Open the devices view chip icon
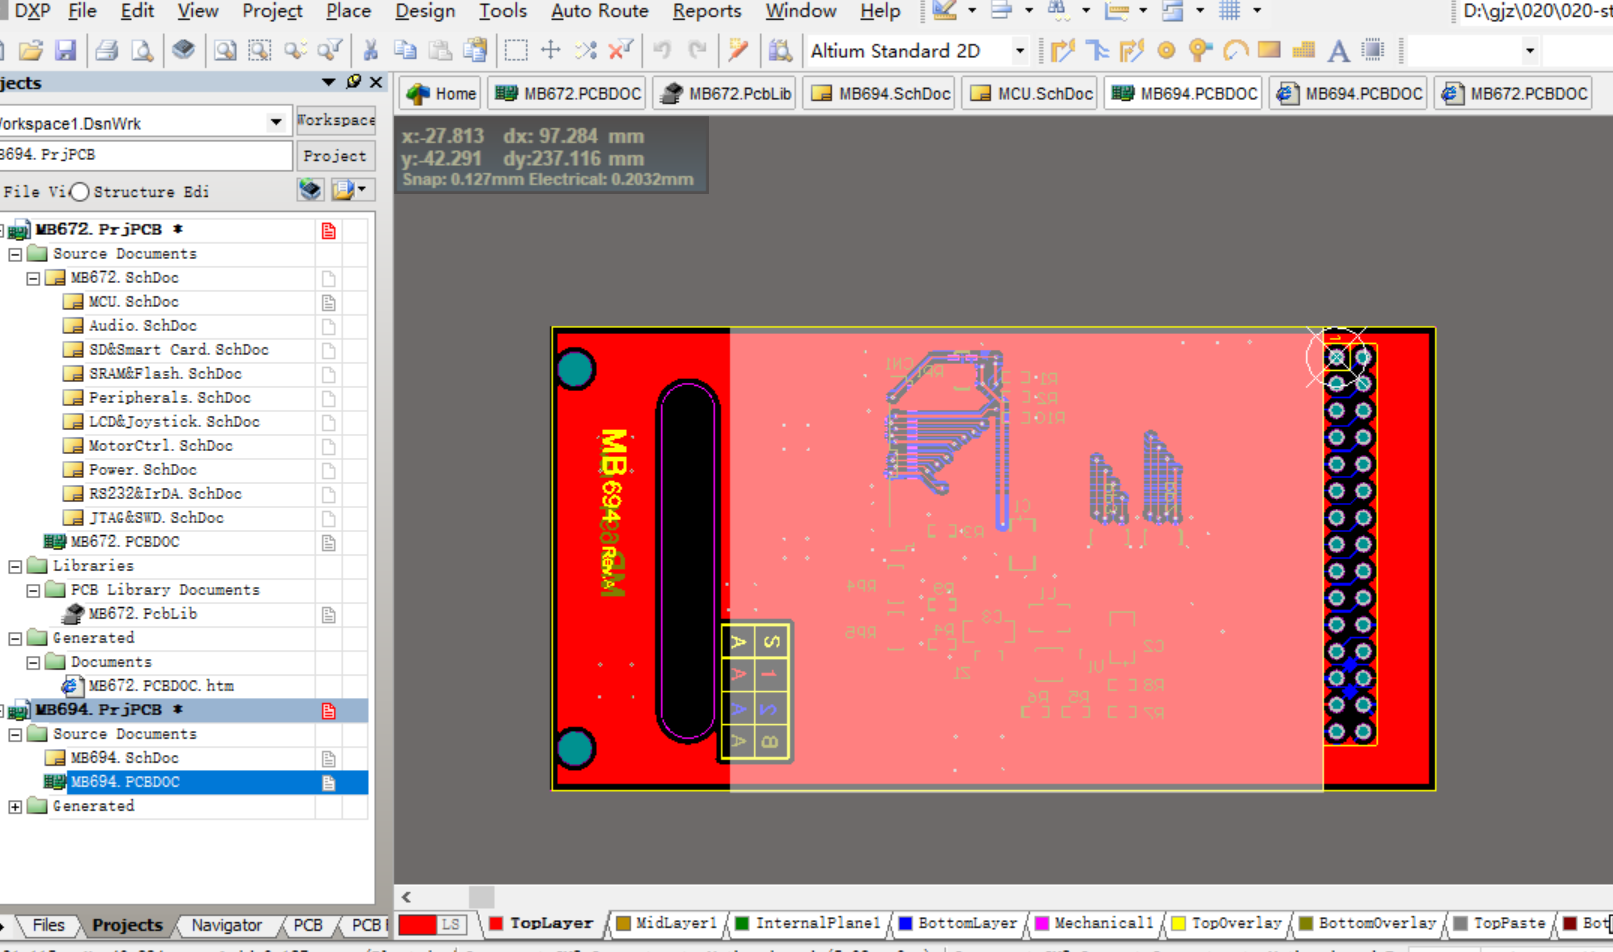 pos(183,50)
